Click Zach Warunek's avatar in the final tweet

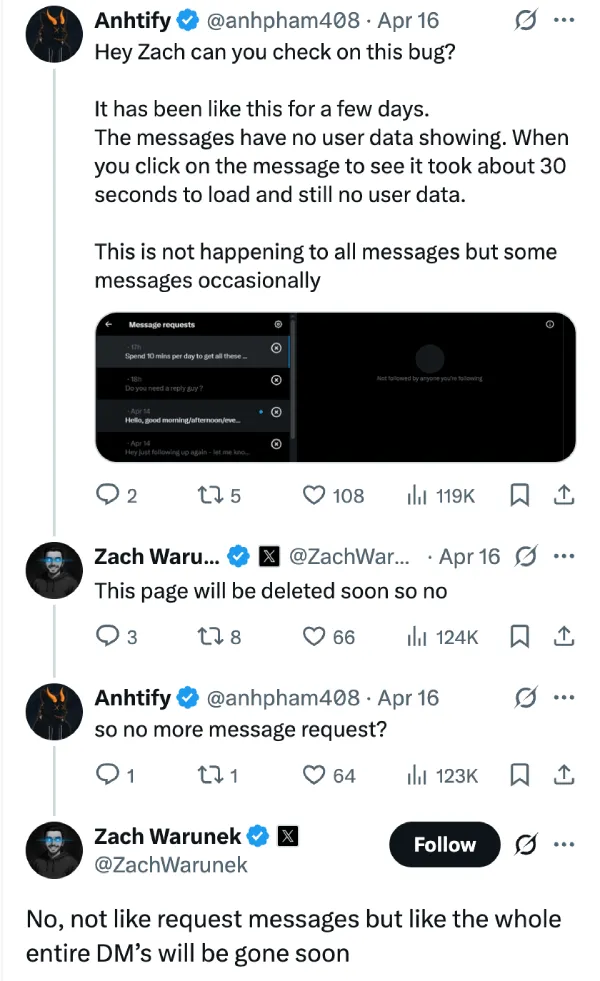[53, 850]
